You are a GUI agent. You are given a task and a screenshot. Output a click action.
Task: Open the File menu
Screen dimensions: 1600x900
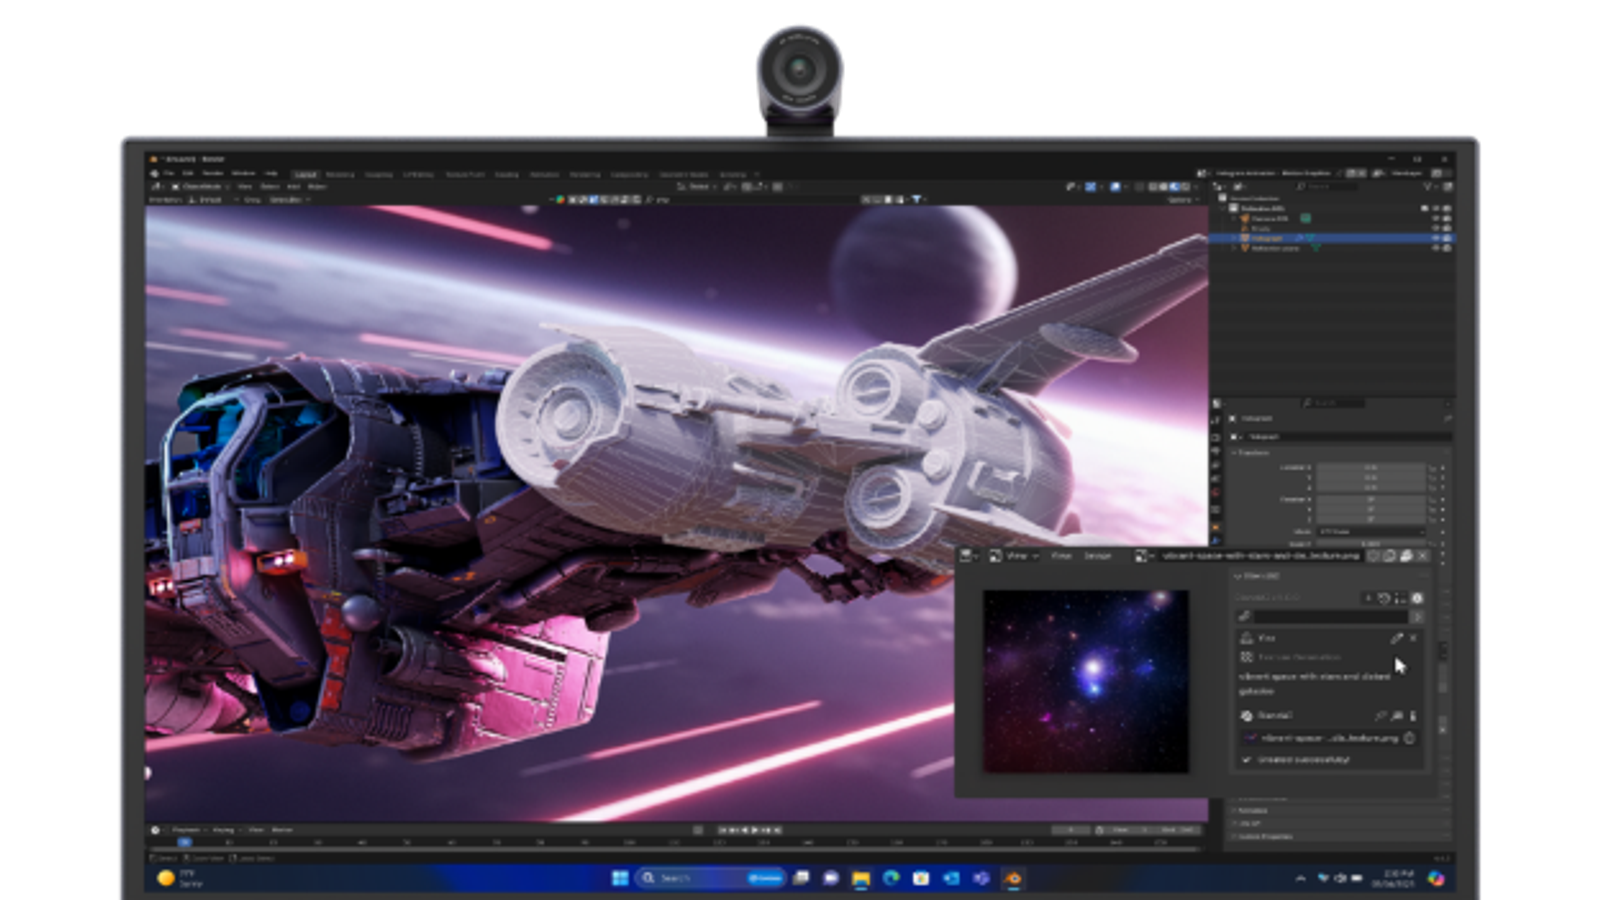coord(169,173)
